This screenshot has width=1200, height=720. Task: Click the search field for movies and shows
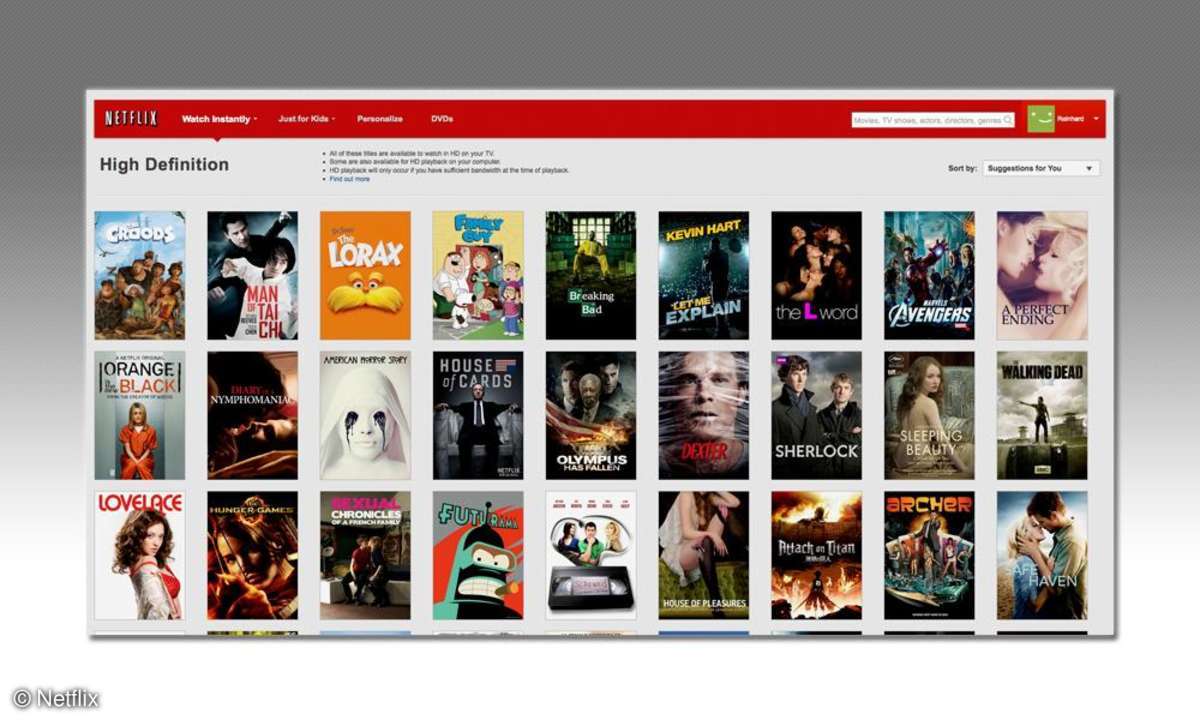pos(933,120)
